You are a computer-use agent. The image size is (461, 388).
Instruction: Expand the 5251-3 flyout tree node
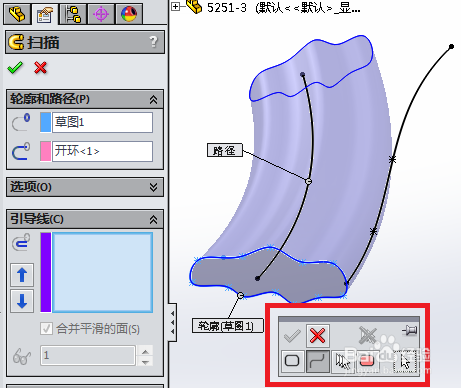[x=176, y=6]
